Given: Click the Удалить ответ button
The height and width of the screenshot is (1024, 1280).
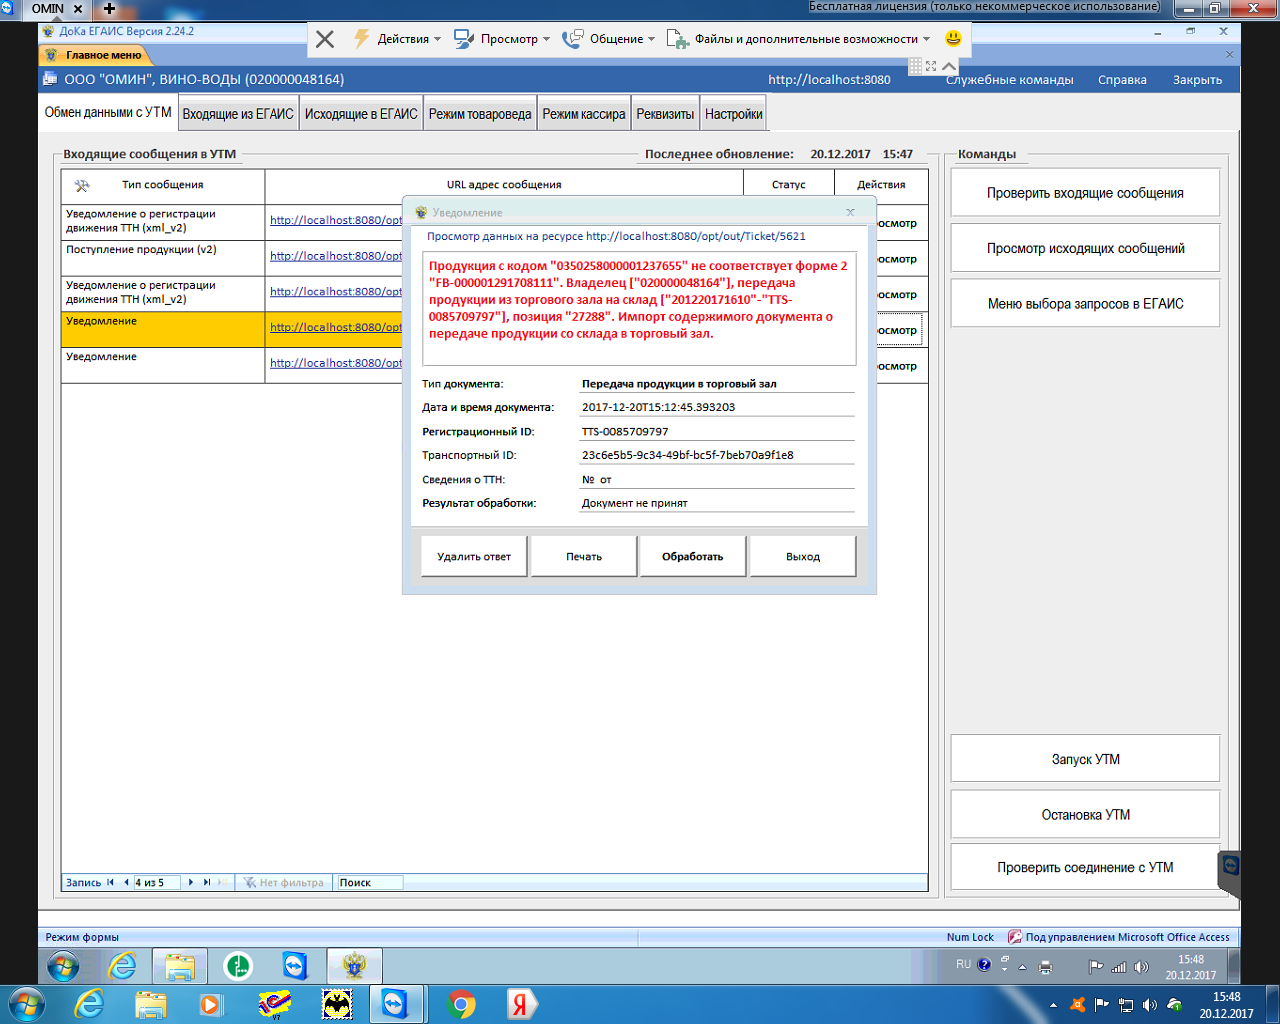Looking at the screenshot, I should coord(474,557).
